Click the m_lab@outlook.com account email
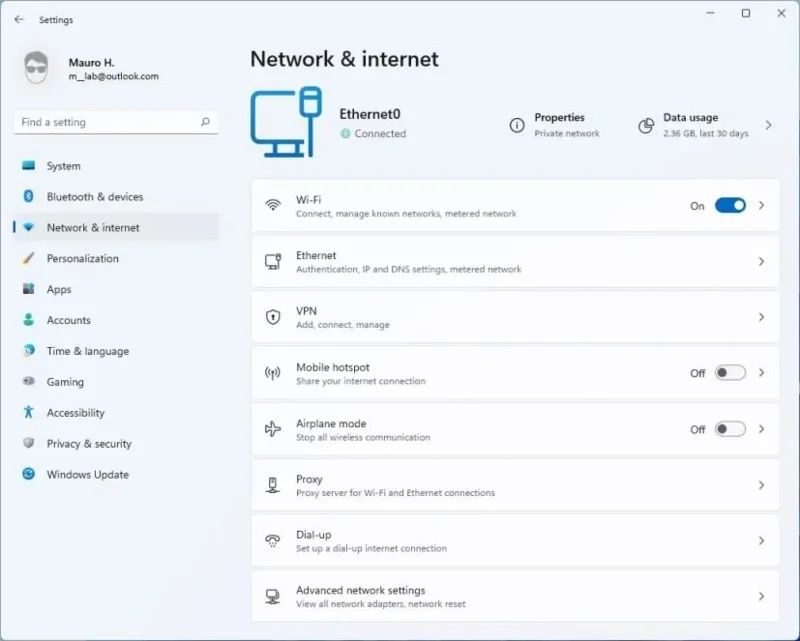Screen dimensions: 800x641 click(114, 76)
